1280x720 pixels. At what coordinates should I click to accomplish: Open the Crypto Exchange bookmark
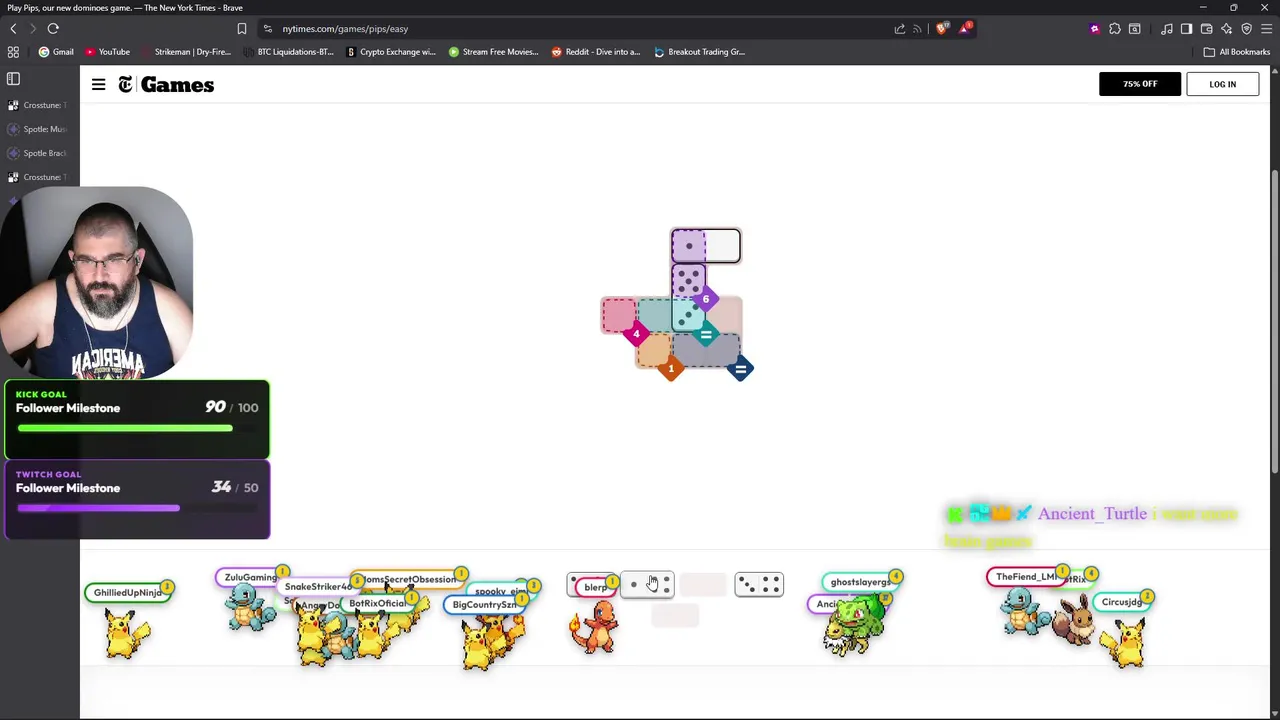[x=391, y=52]
